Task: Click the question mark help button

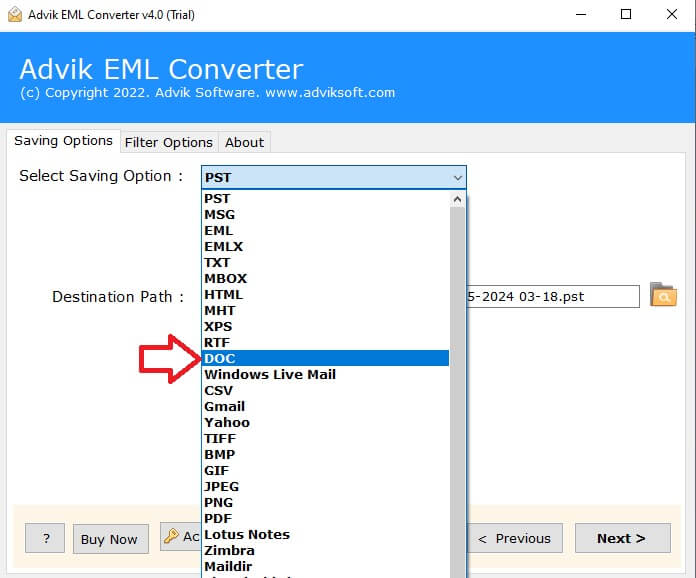Action: [x=45, y=538]
